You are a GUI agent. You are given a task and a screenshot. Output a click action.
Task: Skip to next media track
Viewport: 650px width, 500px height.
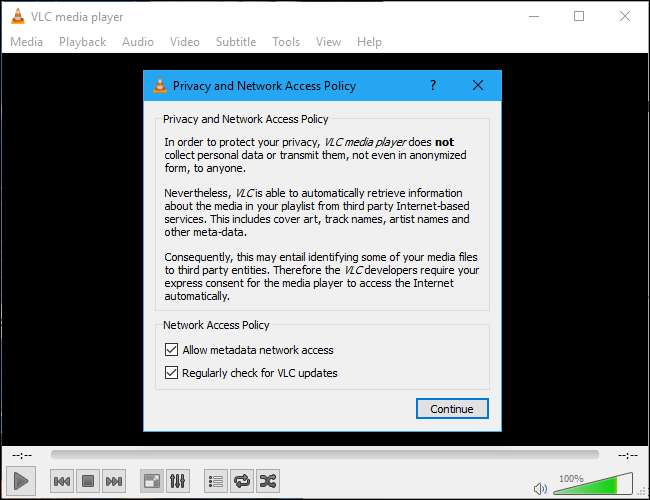click(114, 481)
